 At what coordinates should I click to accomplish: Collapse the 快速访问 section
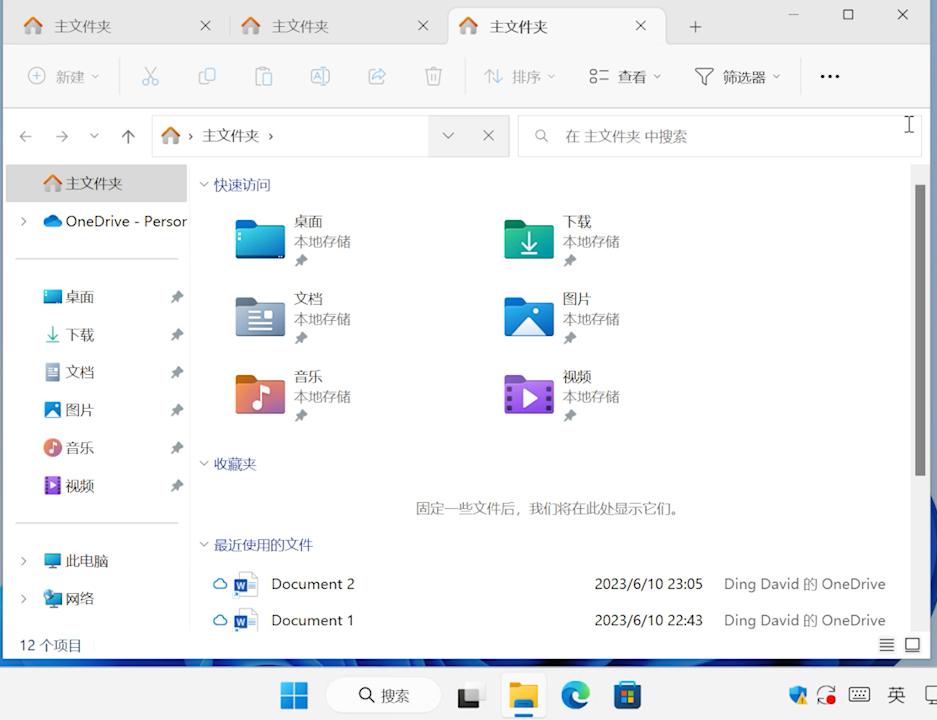tap(204, 184)
